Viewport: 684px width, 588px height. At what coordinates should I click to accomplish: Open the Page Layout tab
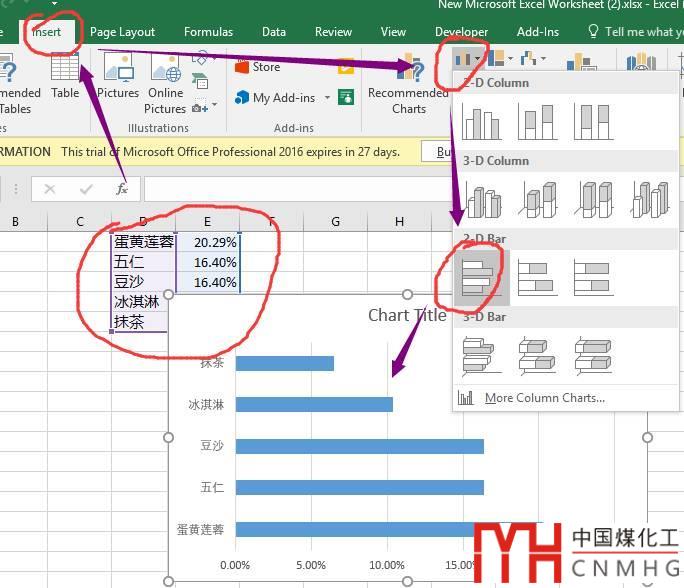pyautogui.click(x=123, y=32)
